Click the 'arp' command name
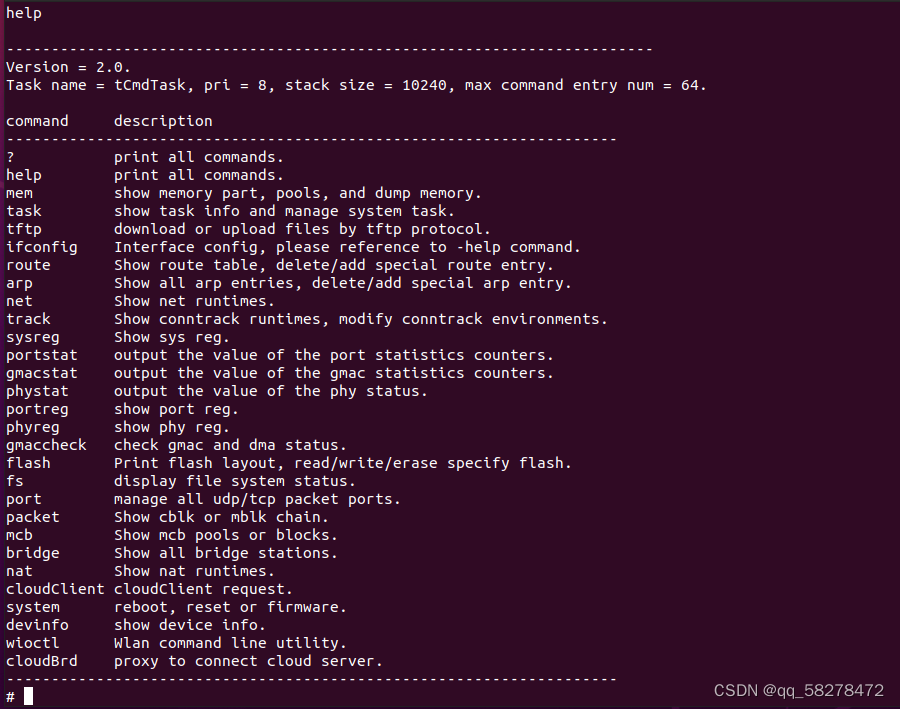900x709 pixels. click(x=19, y=283)
